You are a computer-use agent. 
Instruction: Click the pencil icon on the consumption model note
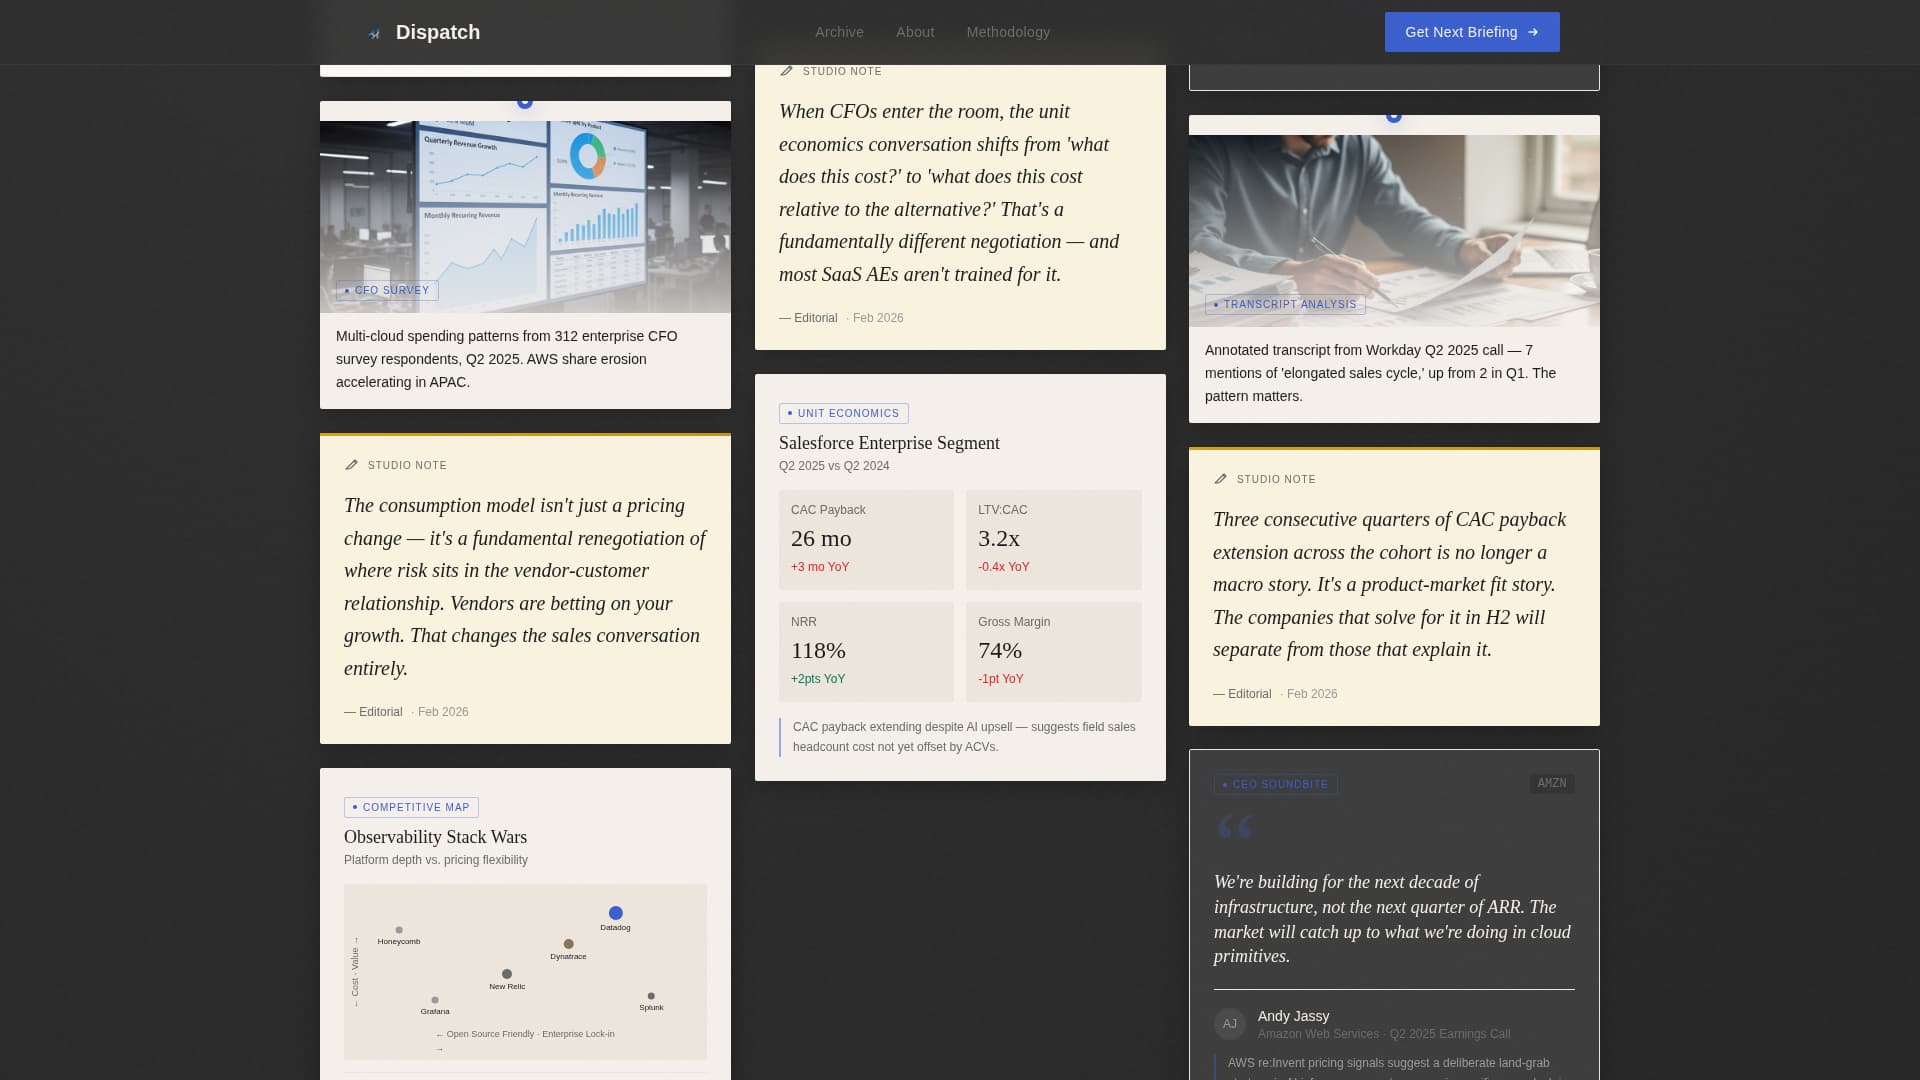tap(351, 465)
